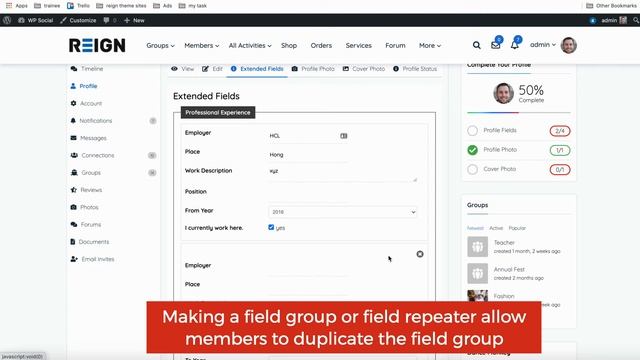The width and height of the screenshot is (640, 360).
Task: Click admin bar search icon at far right
Action: coord(636,20)
